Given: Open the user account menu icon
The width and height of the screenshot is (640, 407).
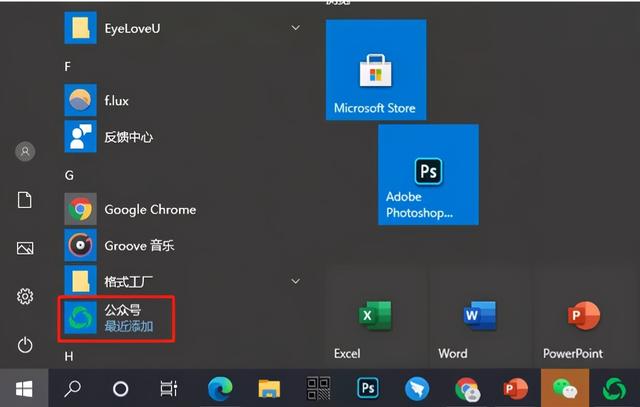Looking at the screenshot, I should coord(25,151).
